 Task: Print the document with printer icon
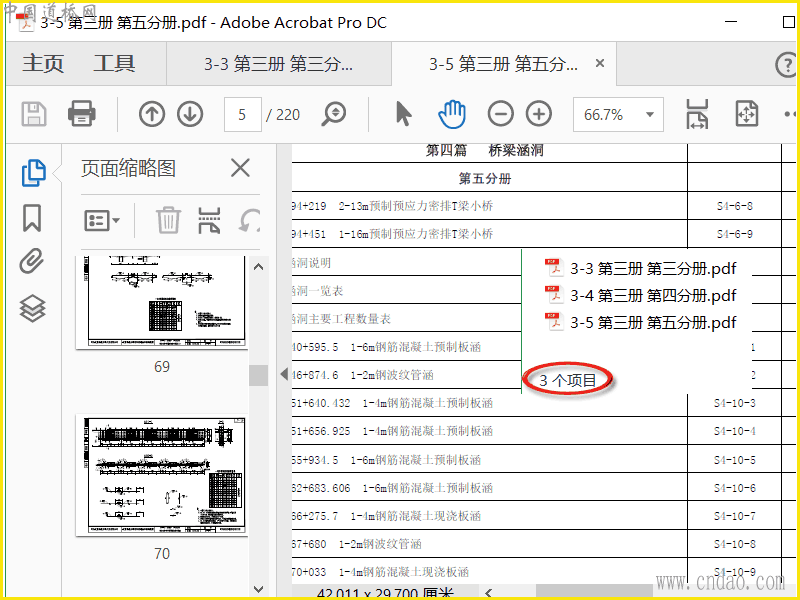click(82, 114)
